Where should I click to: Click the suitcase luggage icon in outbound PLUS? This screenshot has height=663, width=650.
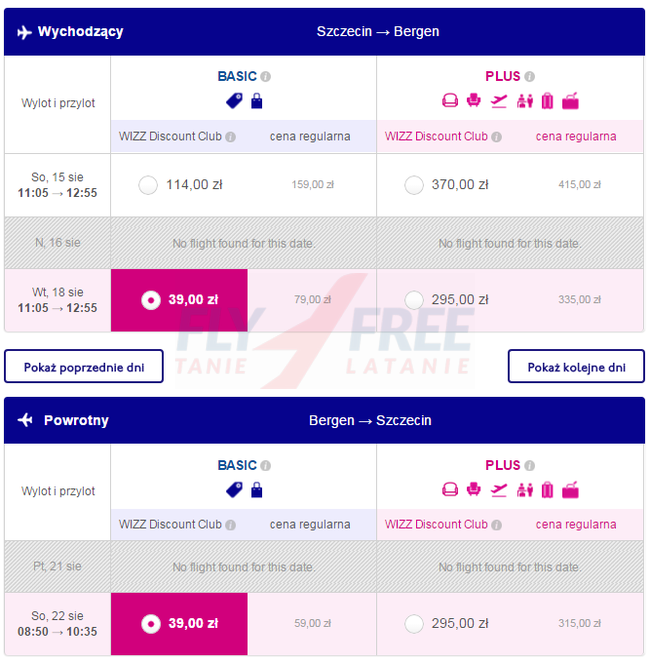pyautogui.click(x=547, y=101)
